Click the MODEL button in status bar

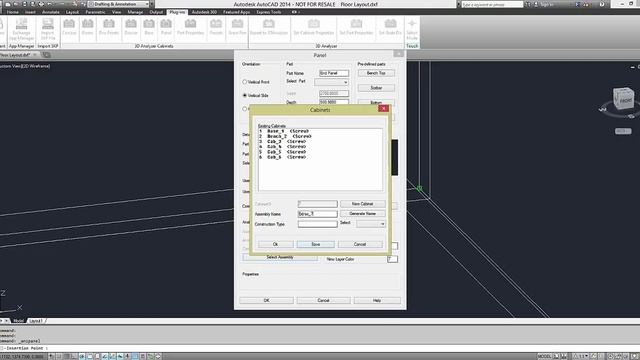(x=544, y=356)
